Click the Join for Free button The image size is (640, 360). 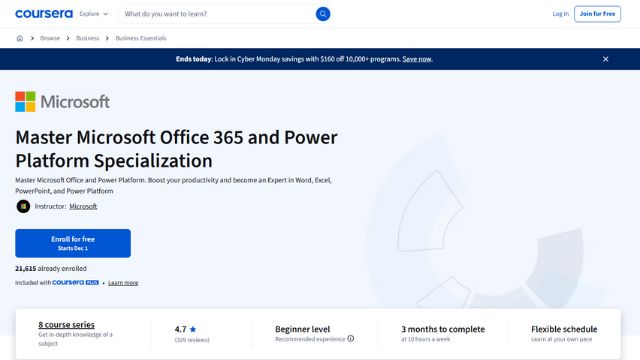tap(597, 14)
